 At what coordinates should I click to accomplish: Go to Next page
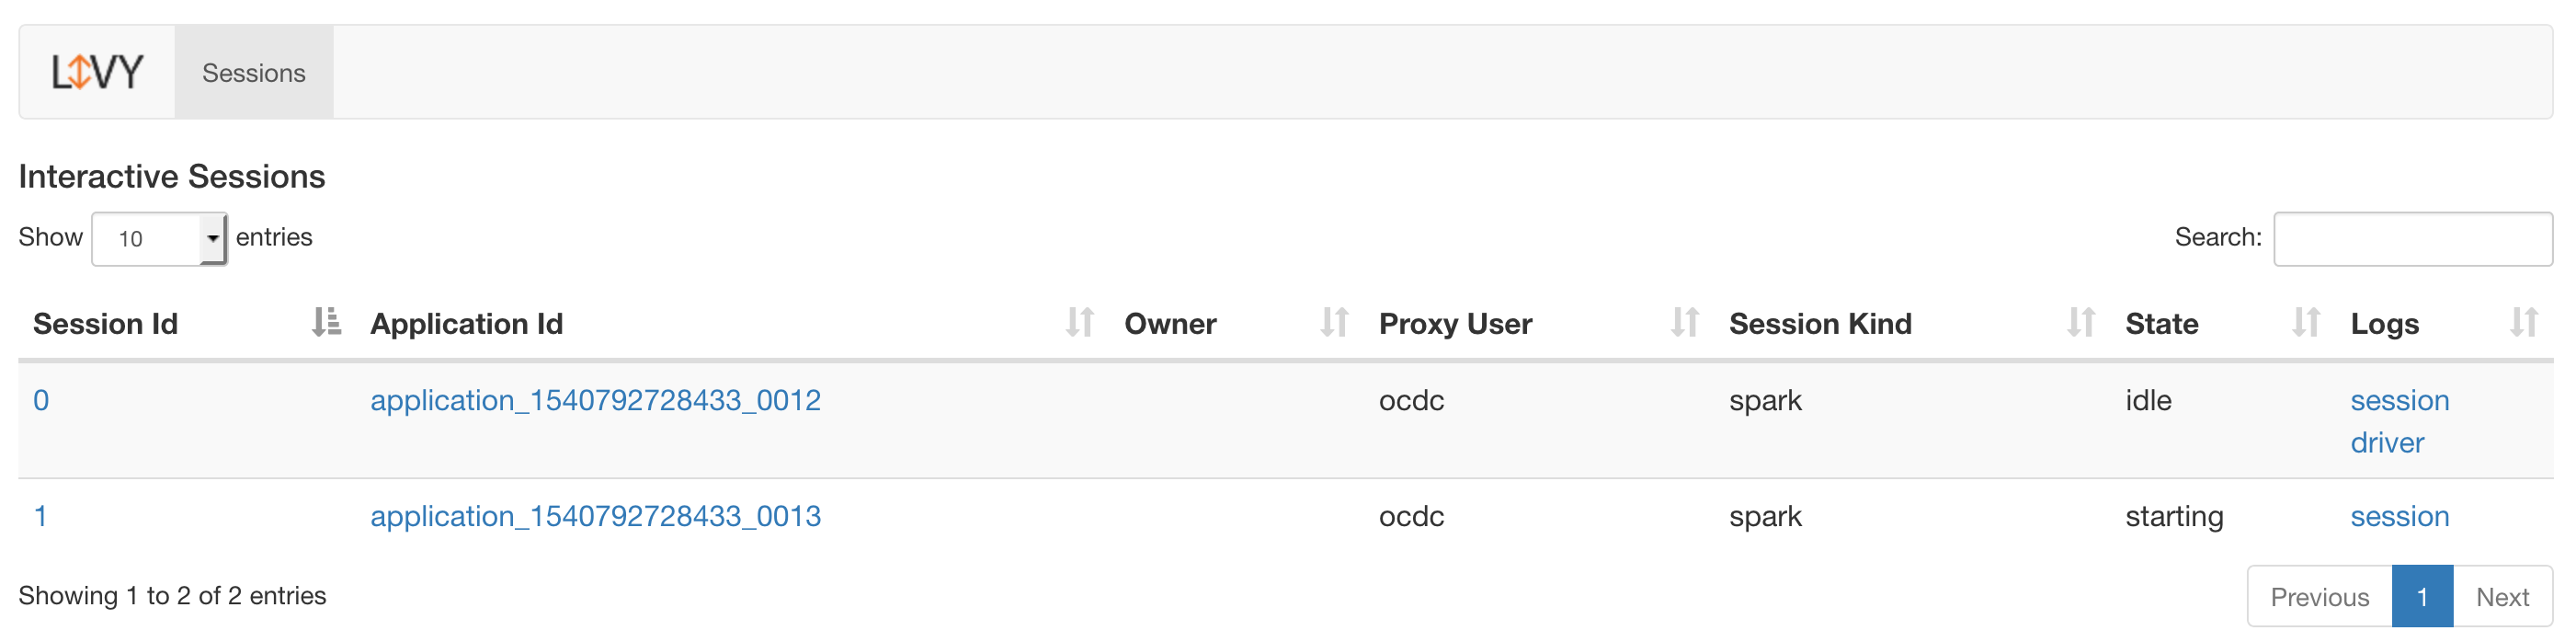click(x=2501, y=597)
